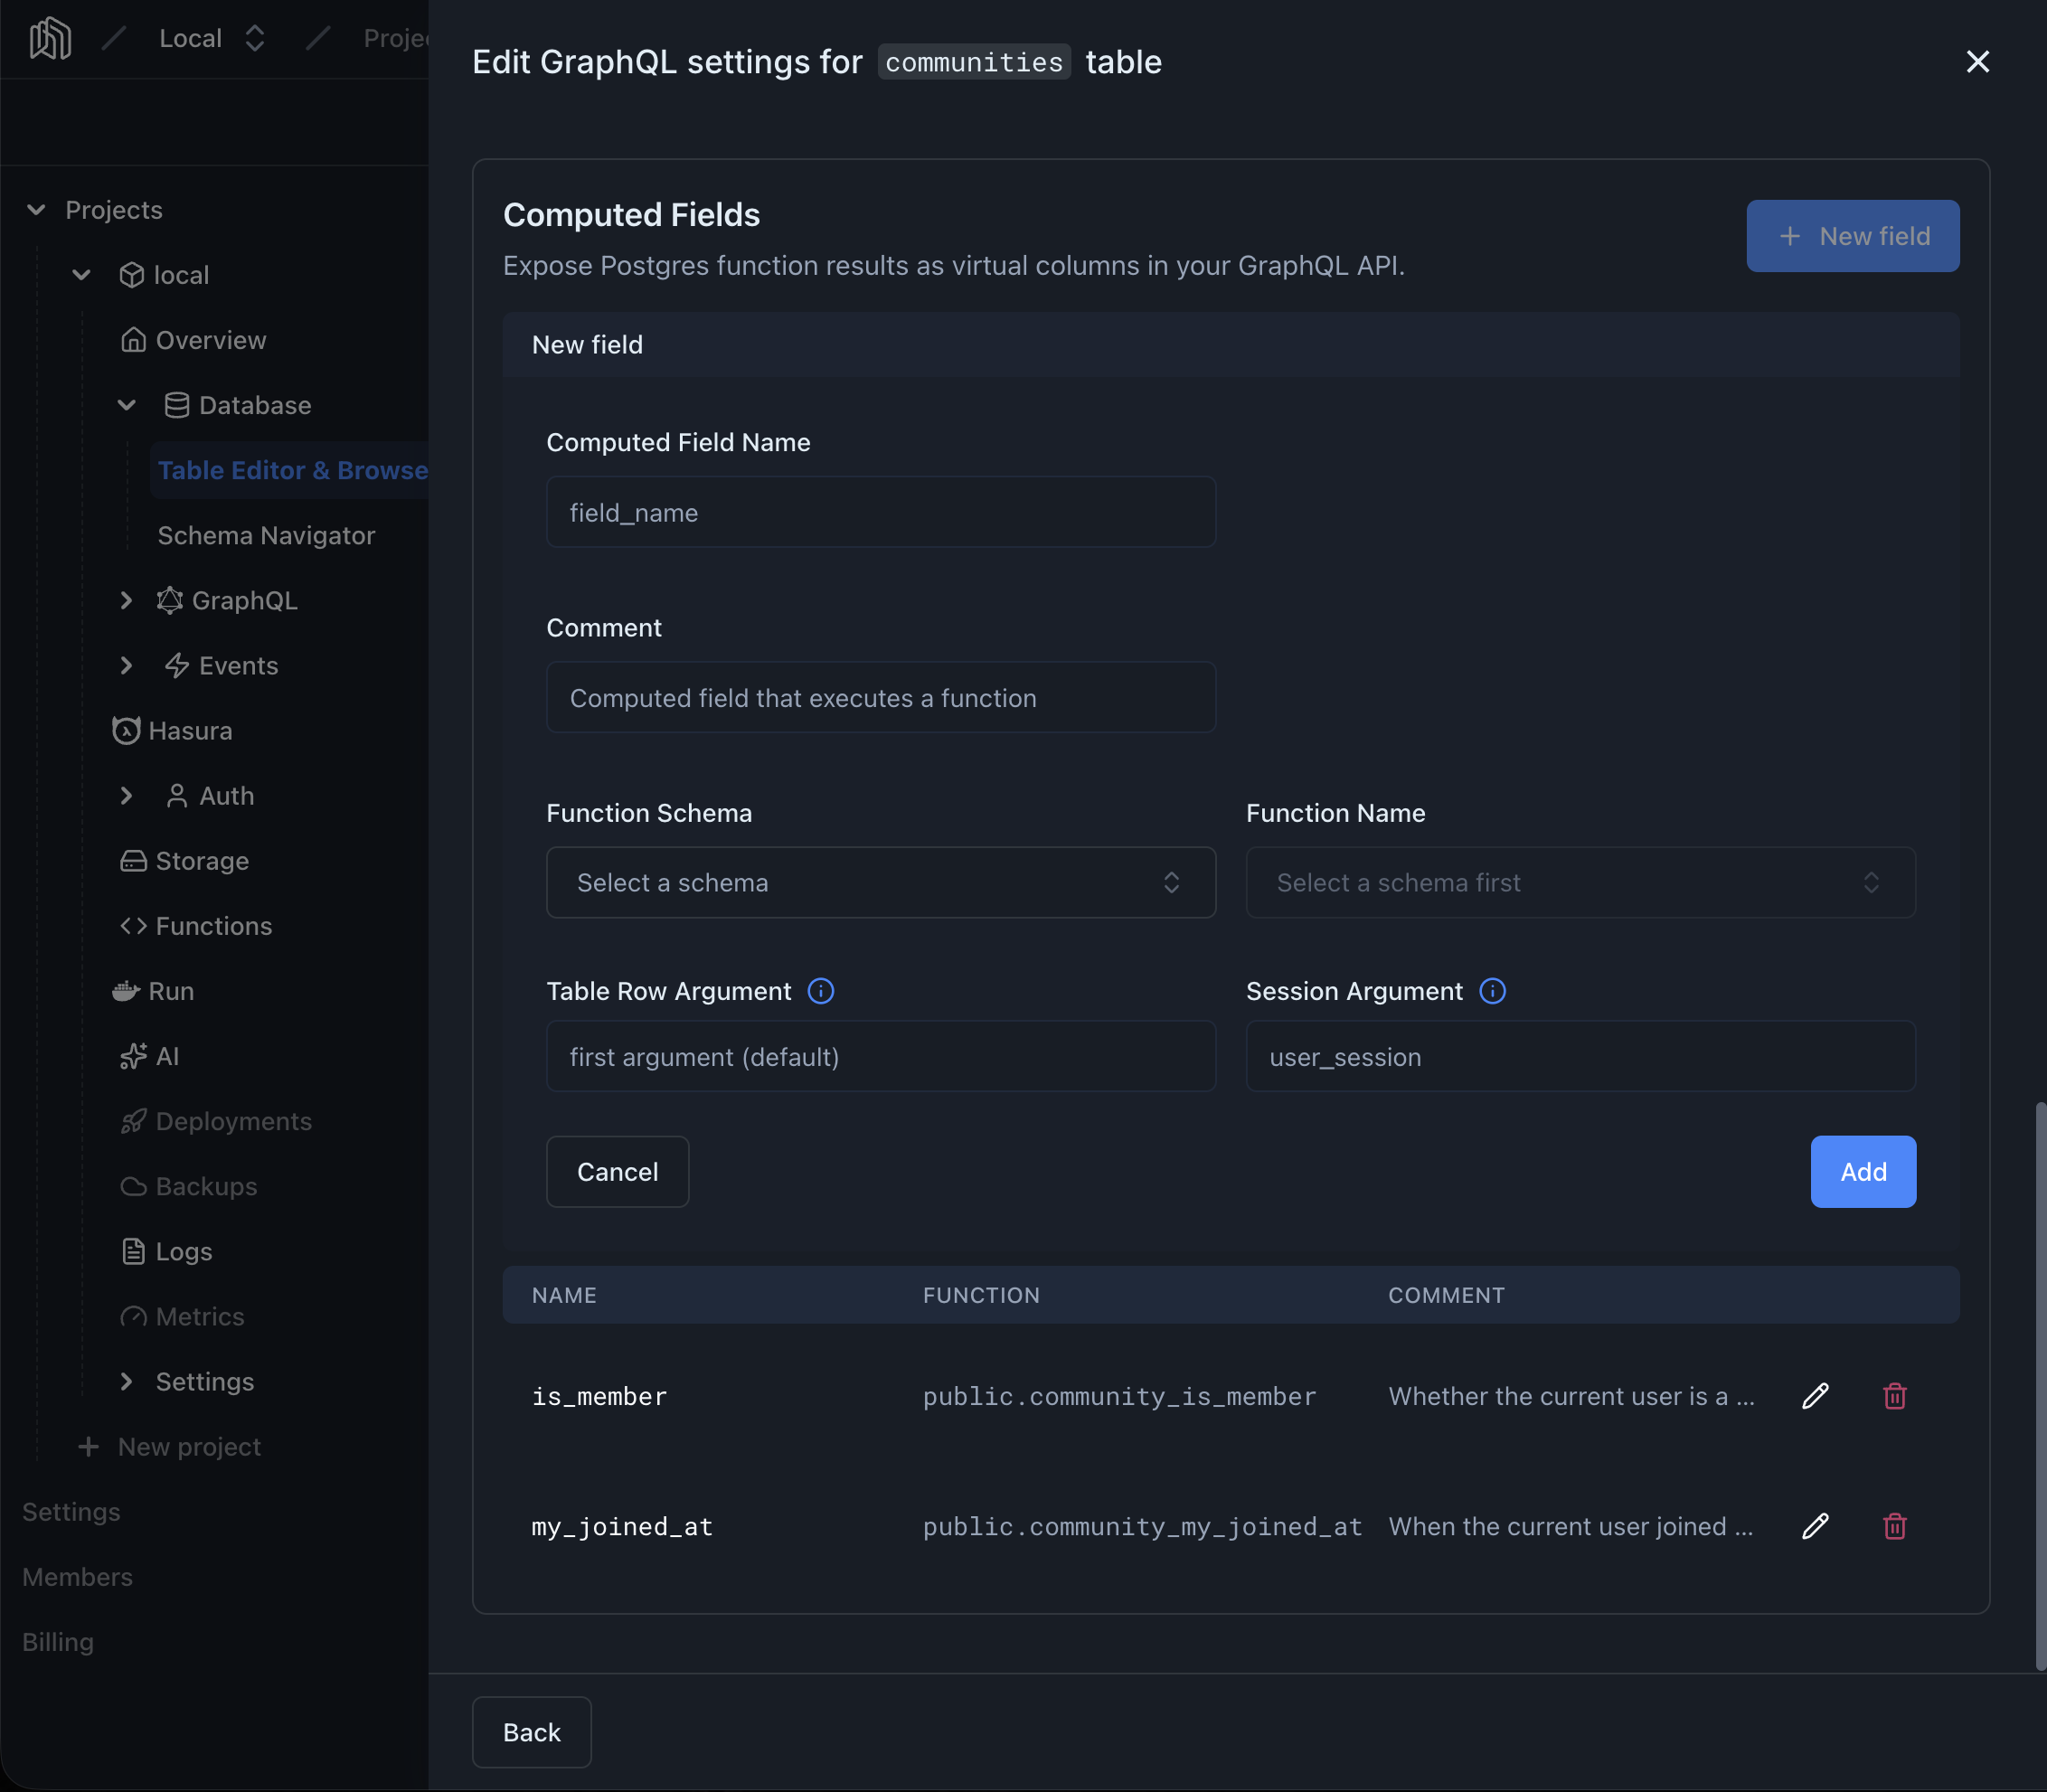Image resolution: width=2047 pixels, height=1792 pixels.
Task: Expand the project Settings chevron
Action: point(126,1381)
